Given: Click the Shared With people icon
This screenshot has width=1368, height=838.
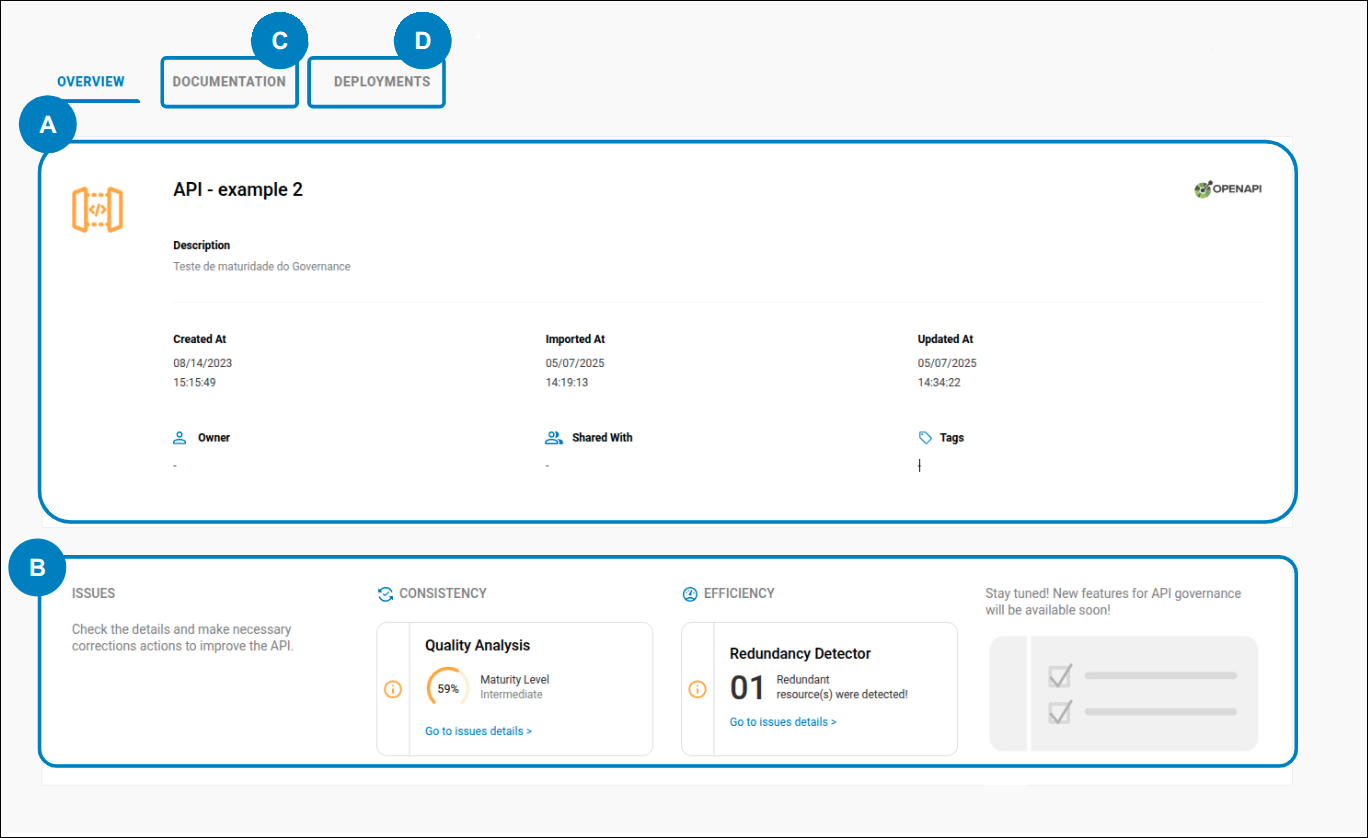Looking at the screenshot, I should [x=554, y=437].
